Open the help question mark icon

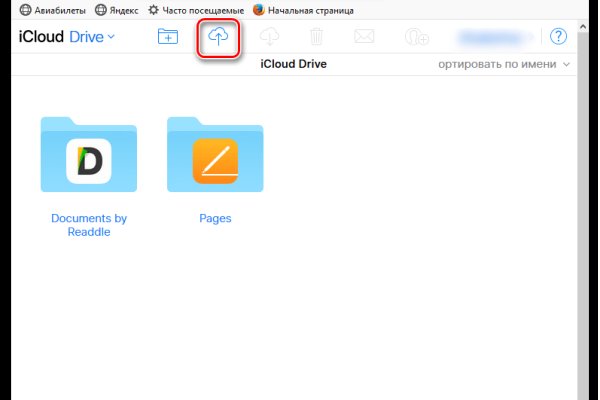tap(558, 37)
